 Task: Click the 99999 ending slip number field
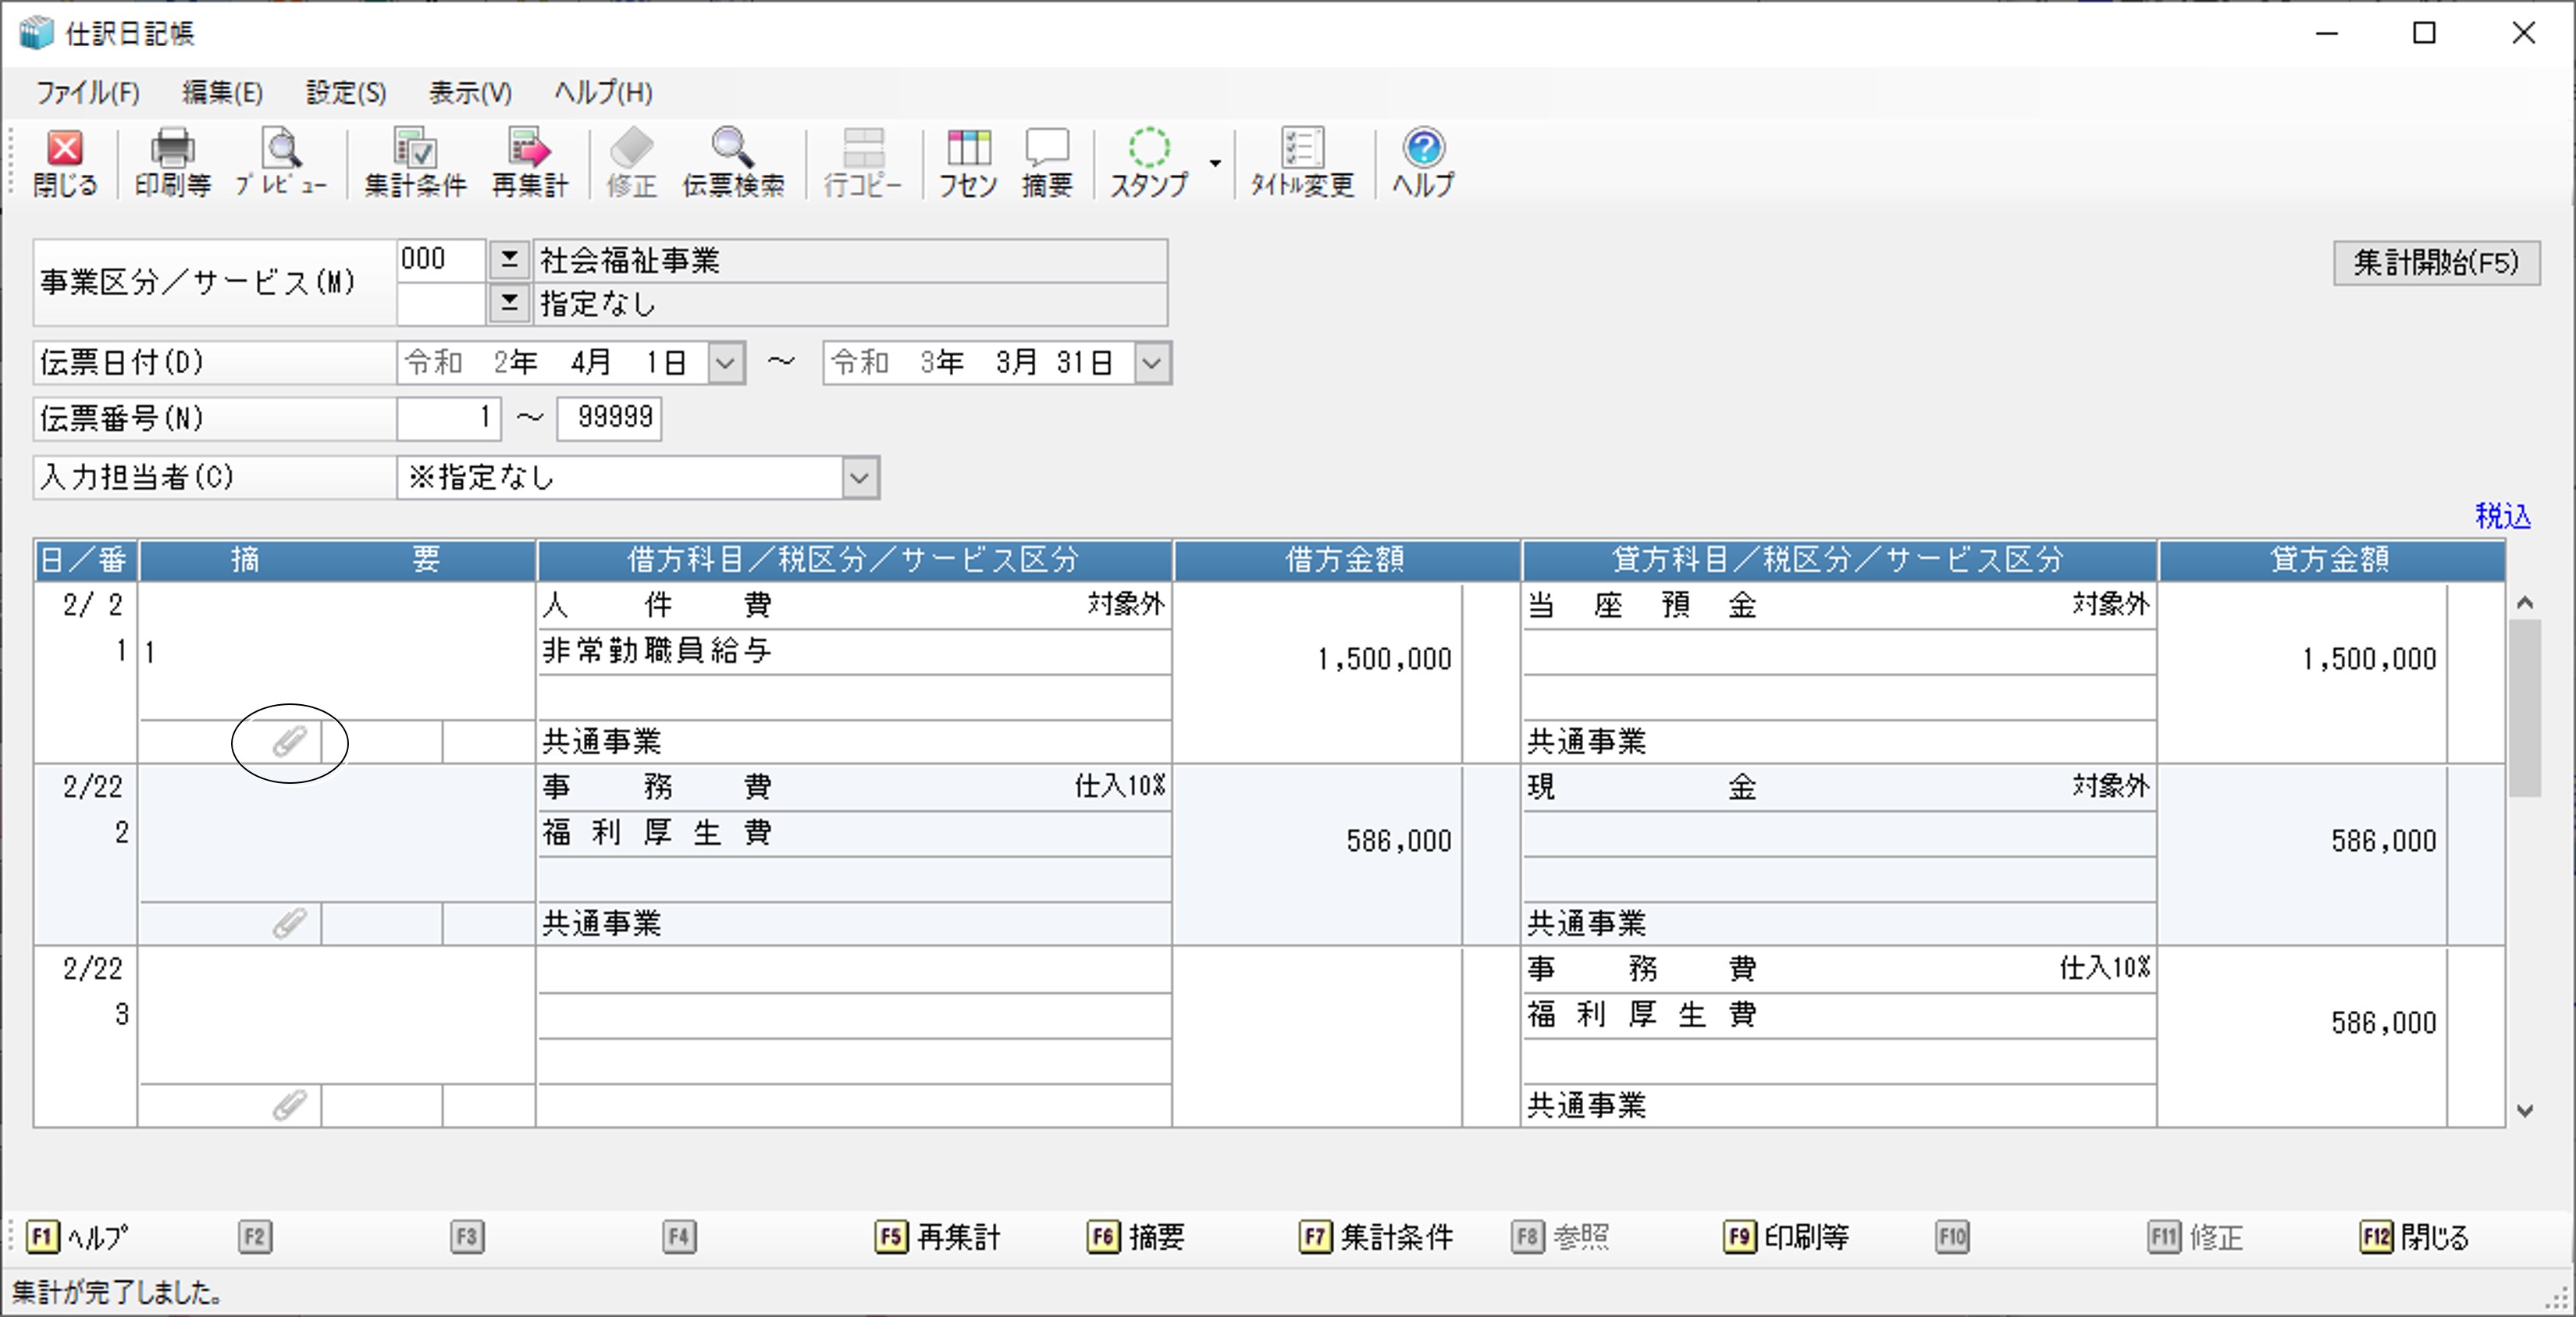[x=609, y=418]
